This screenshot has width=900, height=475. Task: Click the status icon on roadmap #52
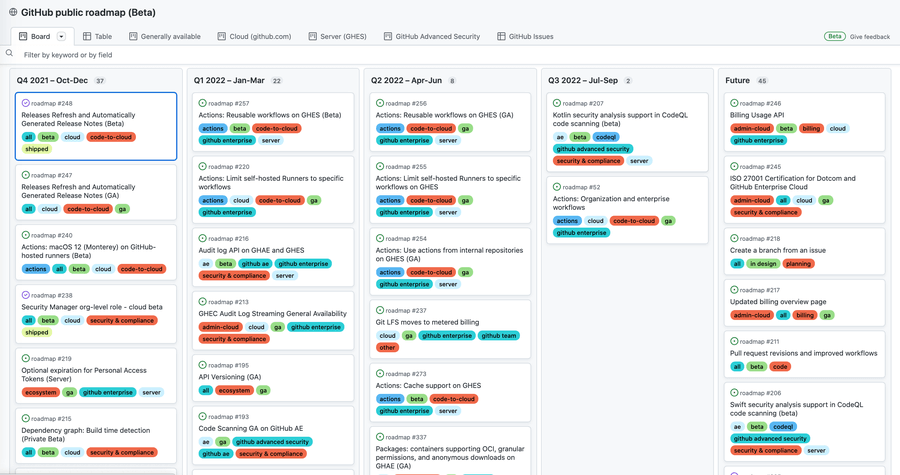(x=557, y=187)
